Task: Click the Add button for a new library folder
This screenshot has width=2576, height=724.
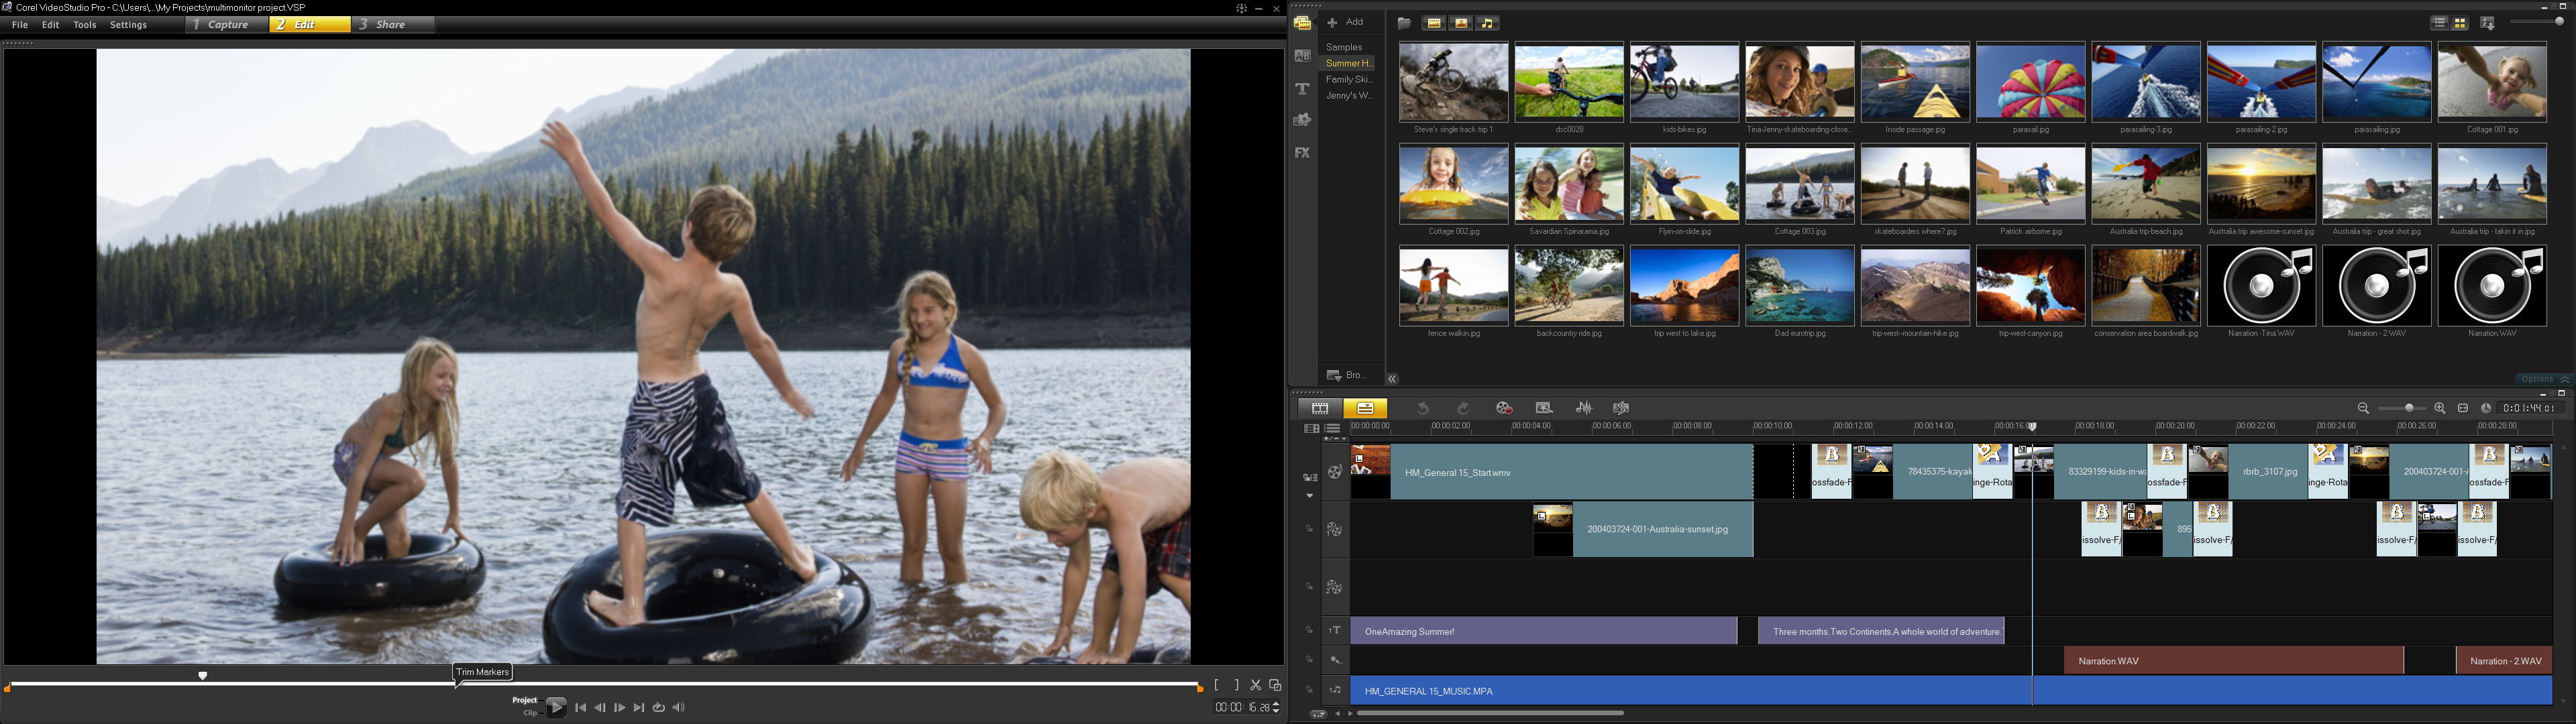Action: point(1346,22)
